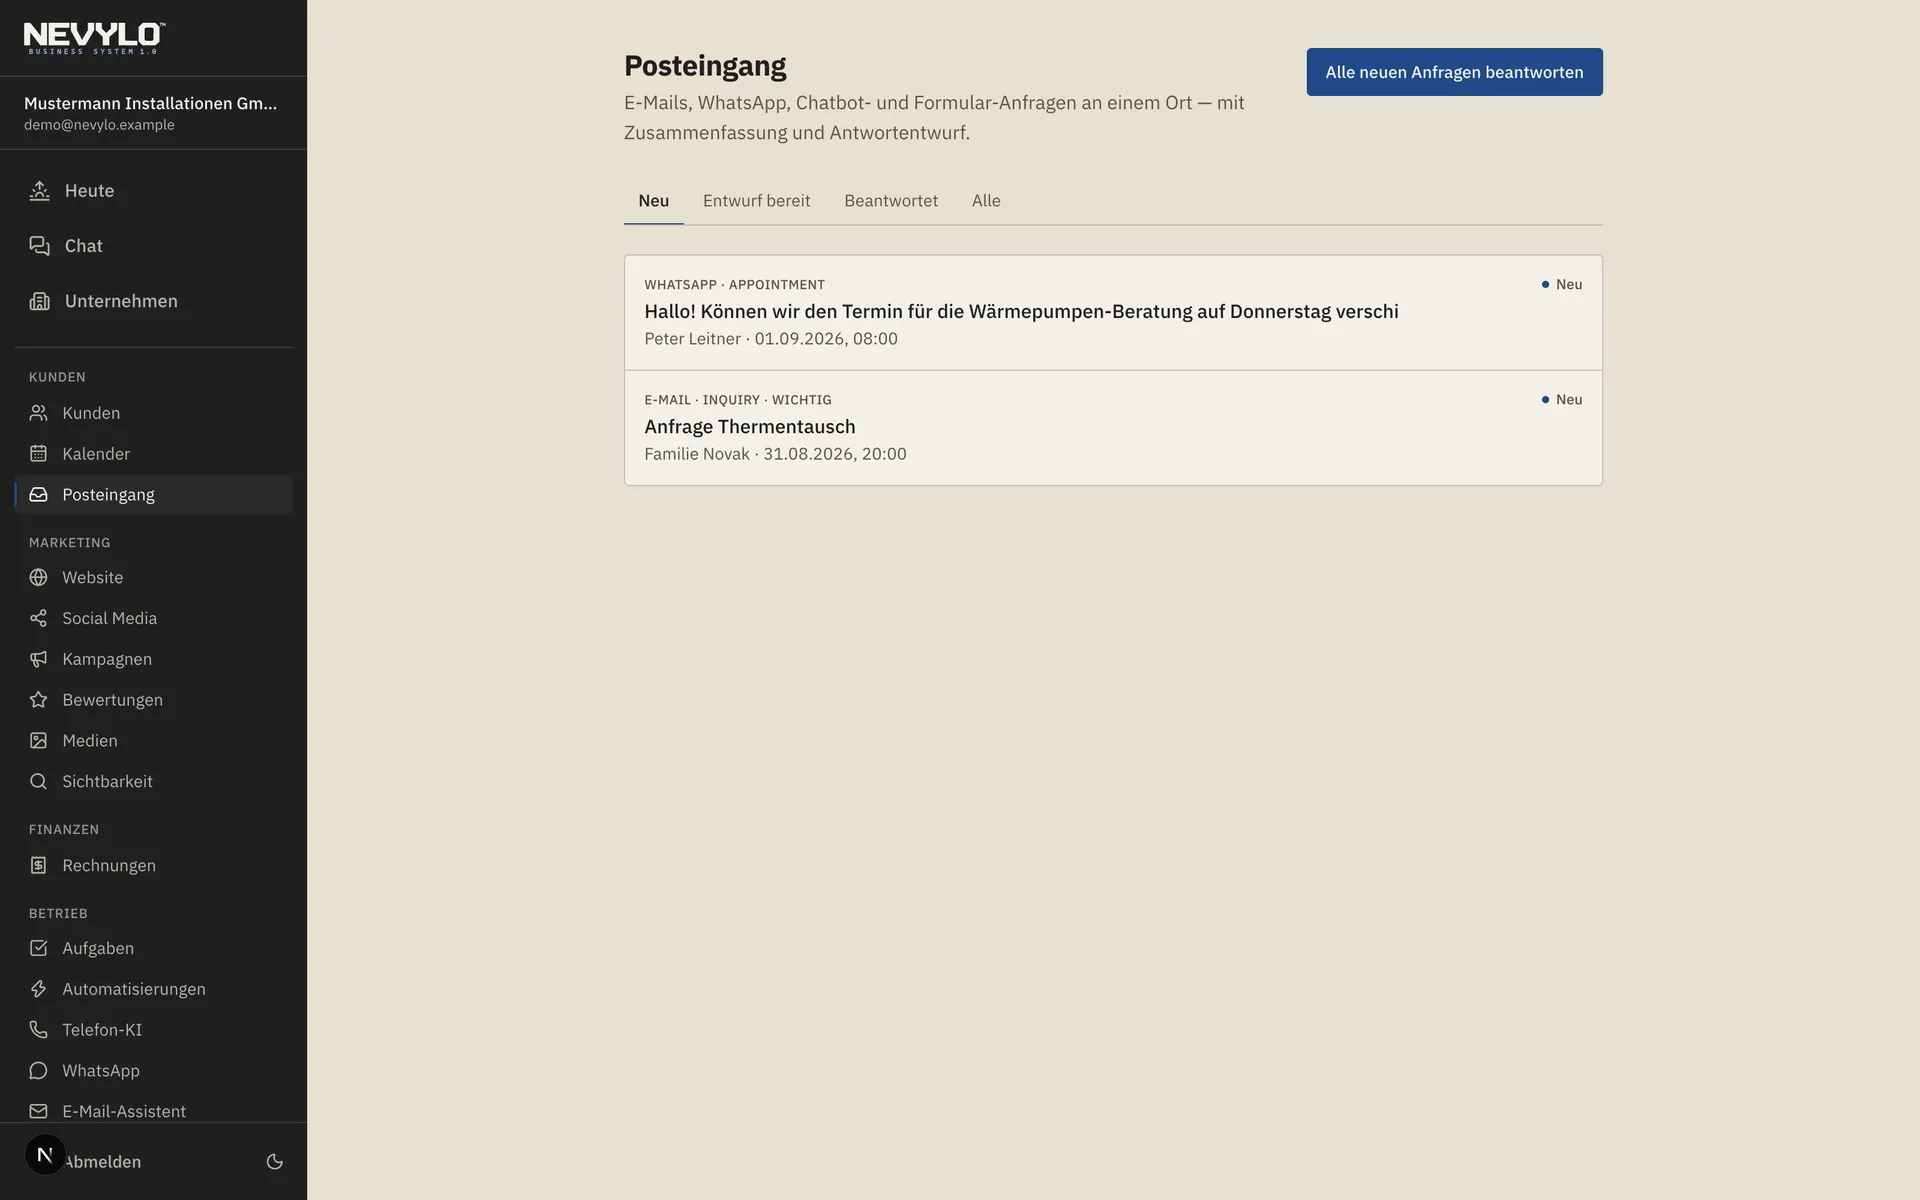Click the Rechnungen sidebar label
This screenshot has height=1200, width=1920.
click(x=109, y=866)
